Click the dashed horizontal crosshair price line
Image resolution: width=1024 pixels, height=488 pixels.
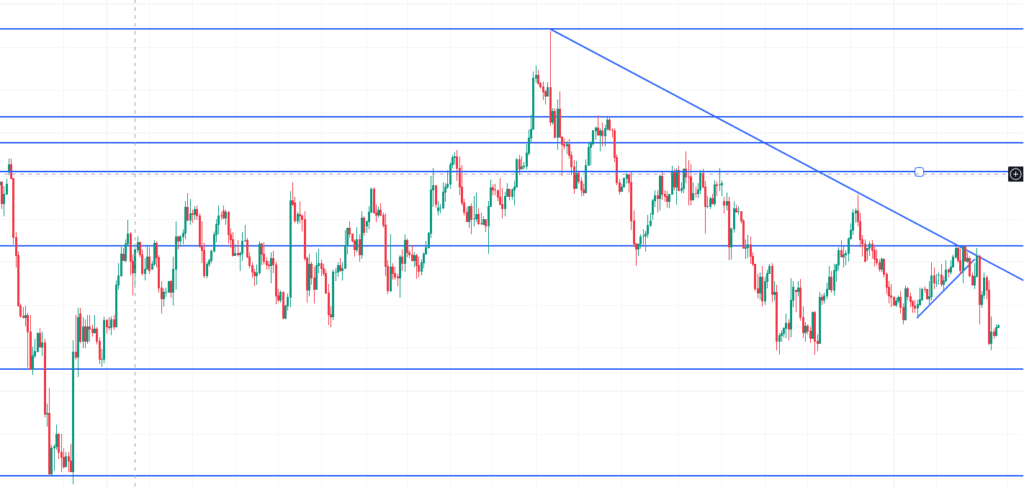pyautogui.click(x=300, y=173)
